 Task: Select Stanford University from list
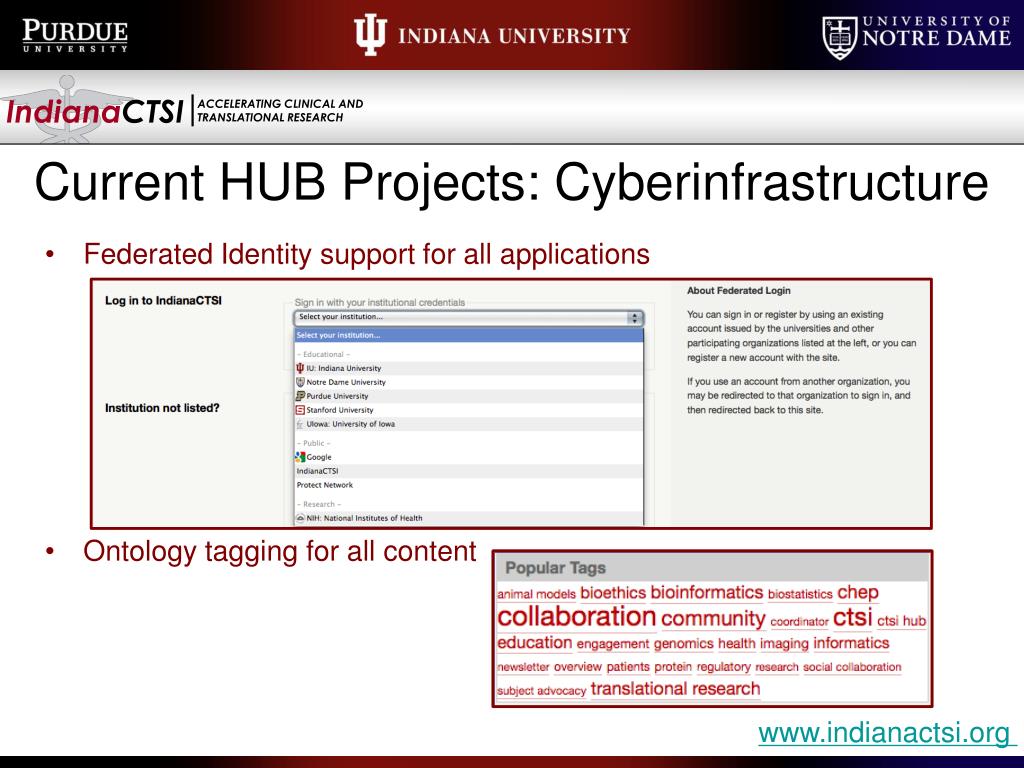click(x=468, y=410)
